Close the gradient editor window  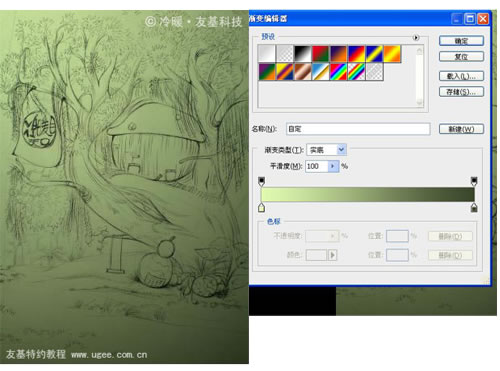coord(483,19)
